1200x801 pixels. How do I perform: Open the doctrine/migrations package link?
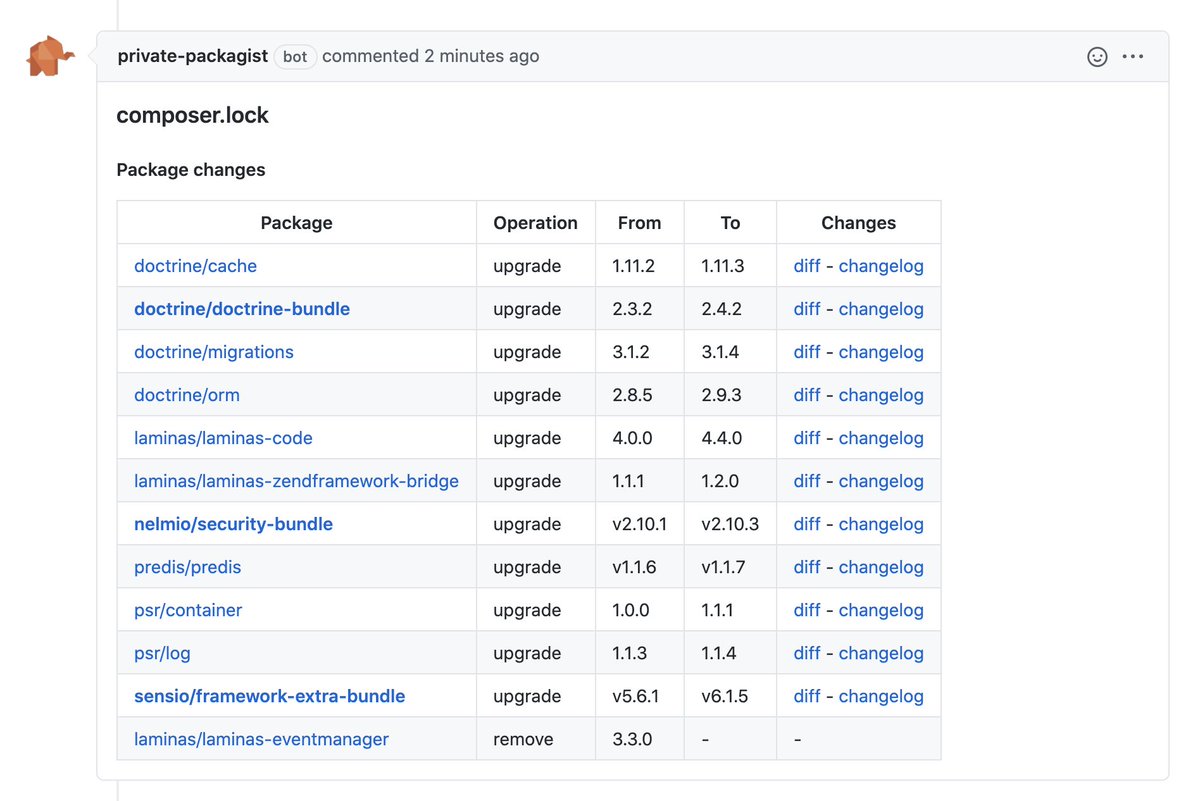(x=214, y=352)
